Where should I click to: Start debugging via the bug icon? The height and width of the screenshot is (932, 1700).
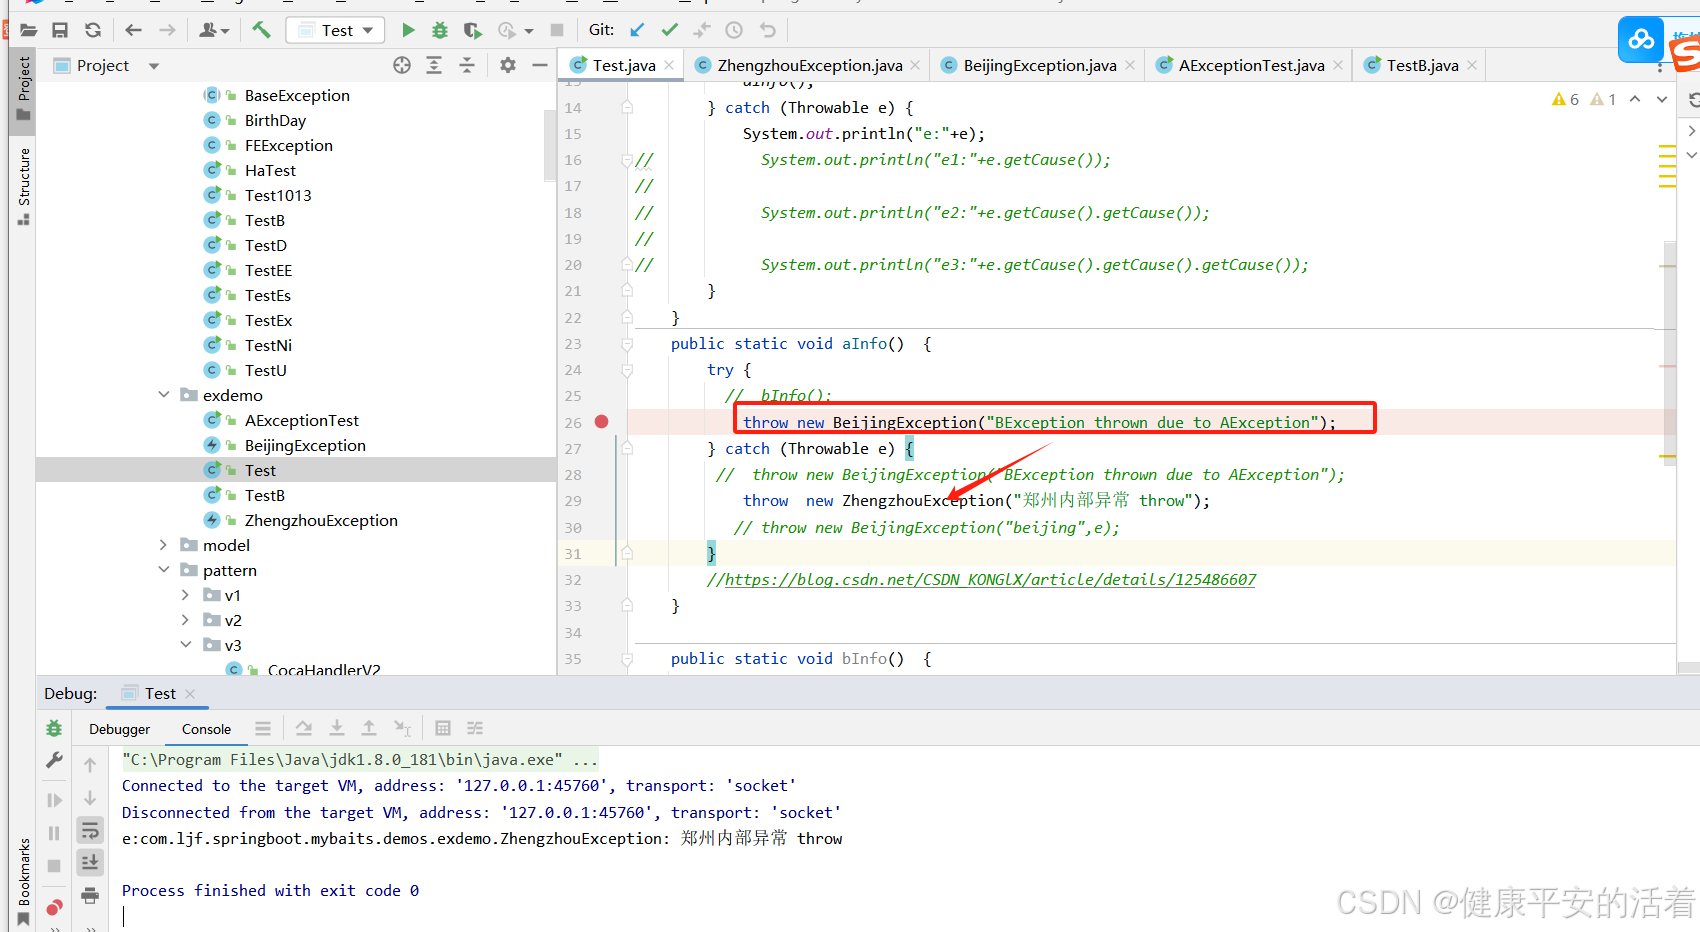coord(440,30)
